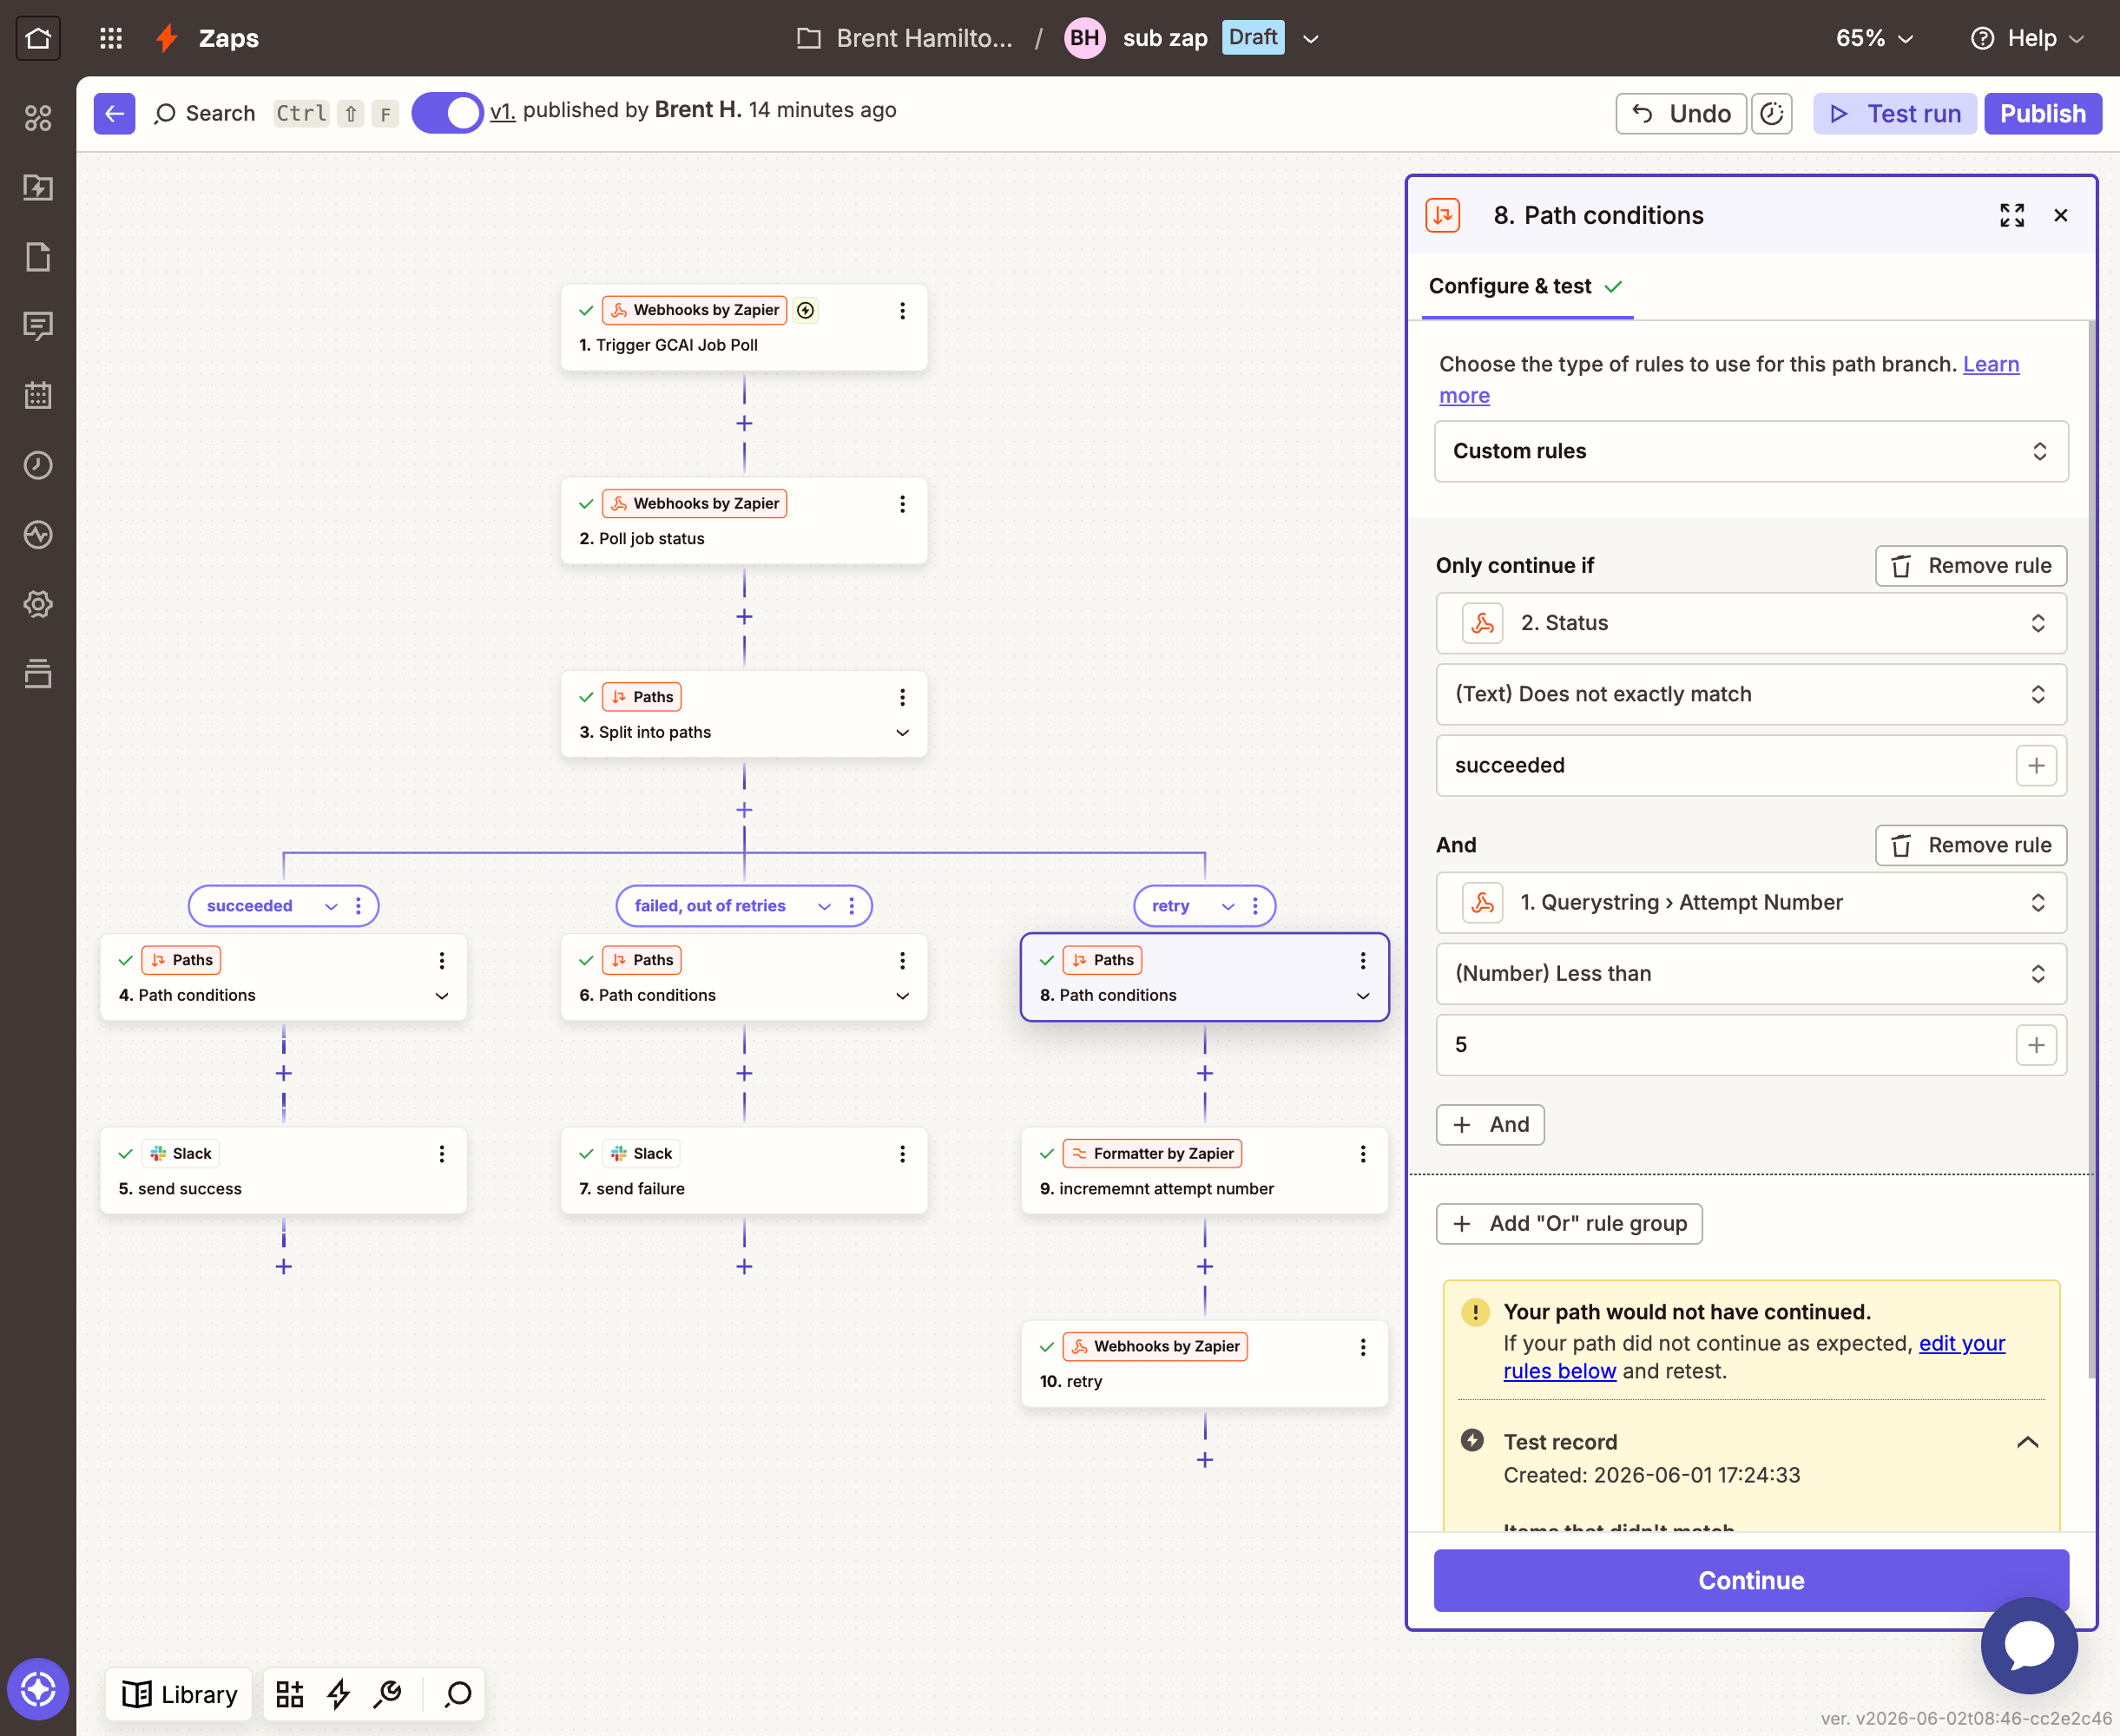Open the Help menu
The height and width of the screenshot is (1736, 2120).
(x=2026, y=38)
